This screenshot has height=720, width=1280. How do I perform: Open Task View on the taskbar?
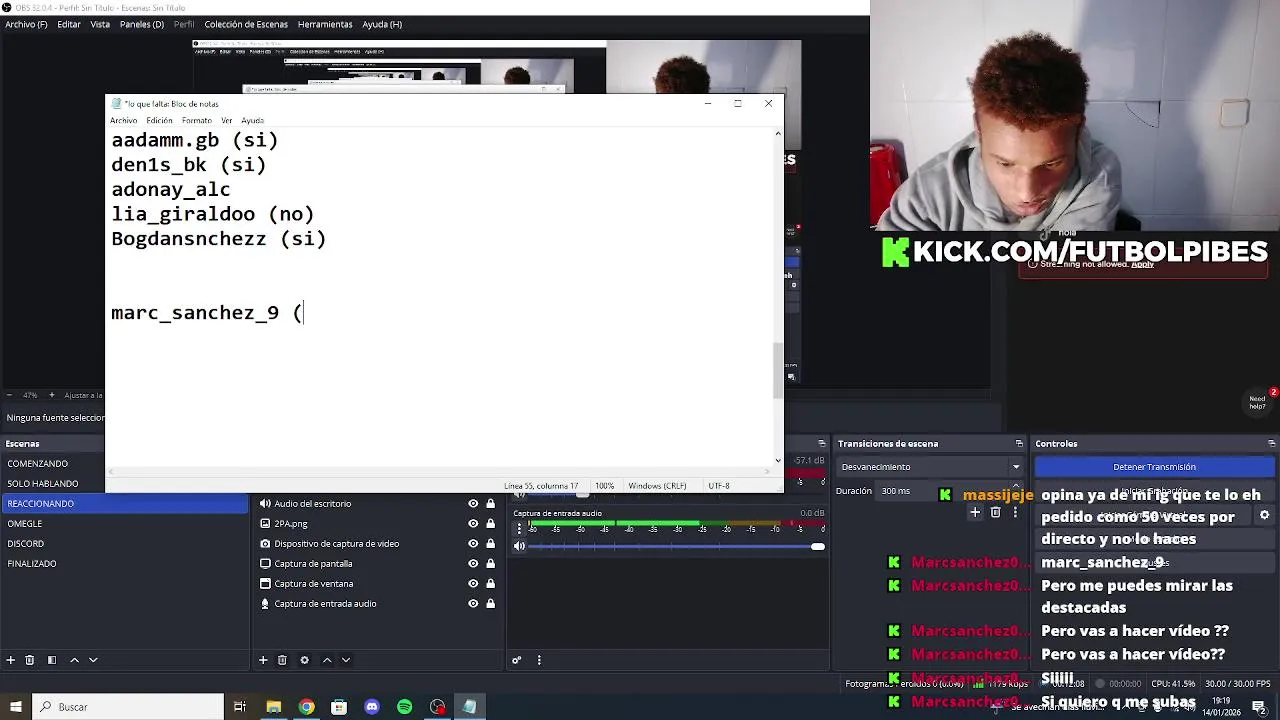click(240, 707)
